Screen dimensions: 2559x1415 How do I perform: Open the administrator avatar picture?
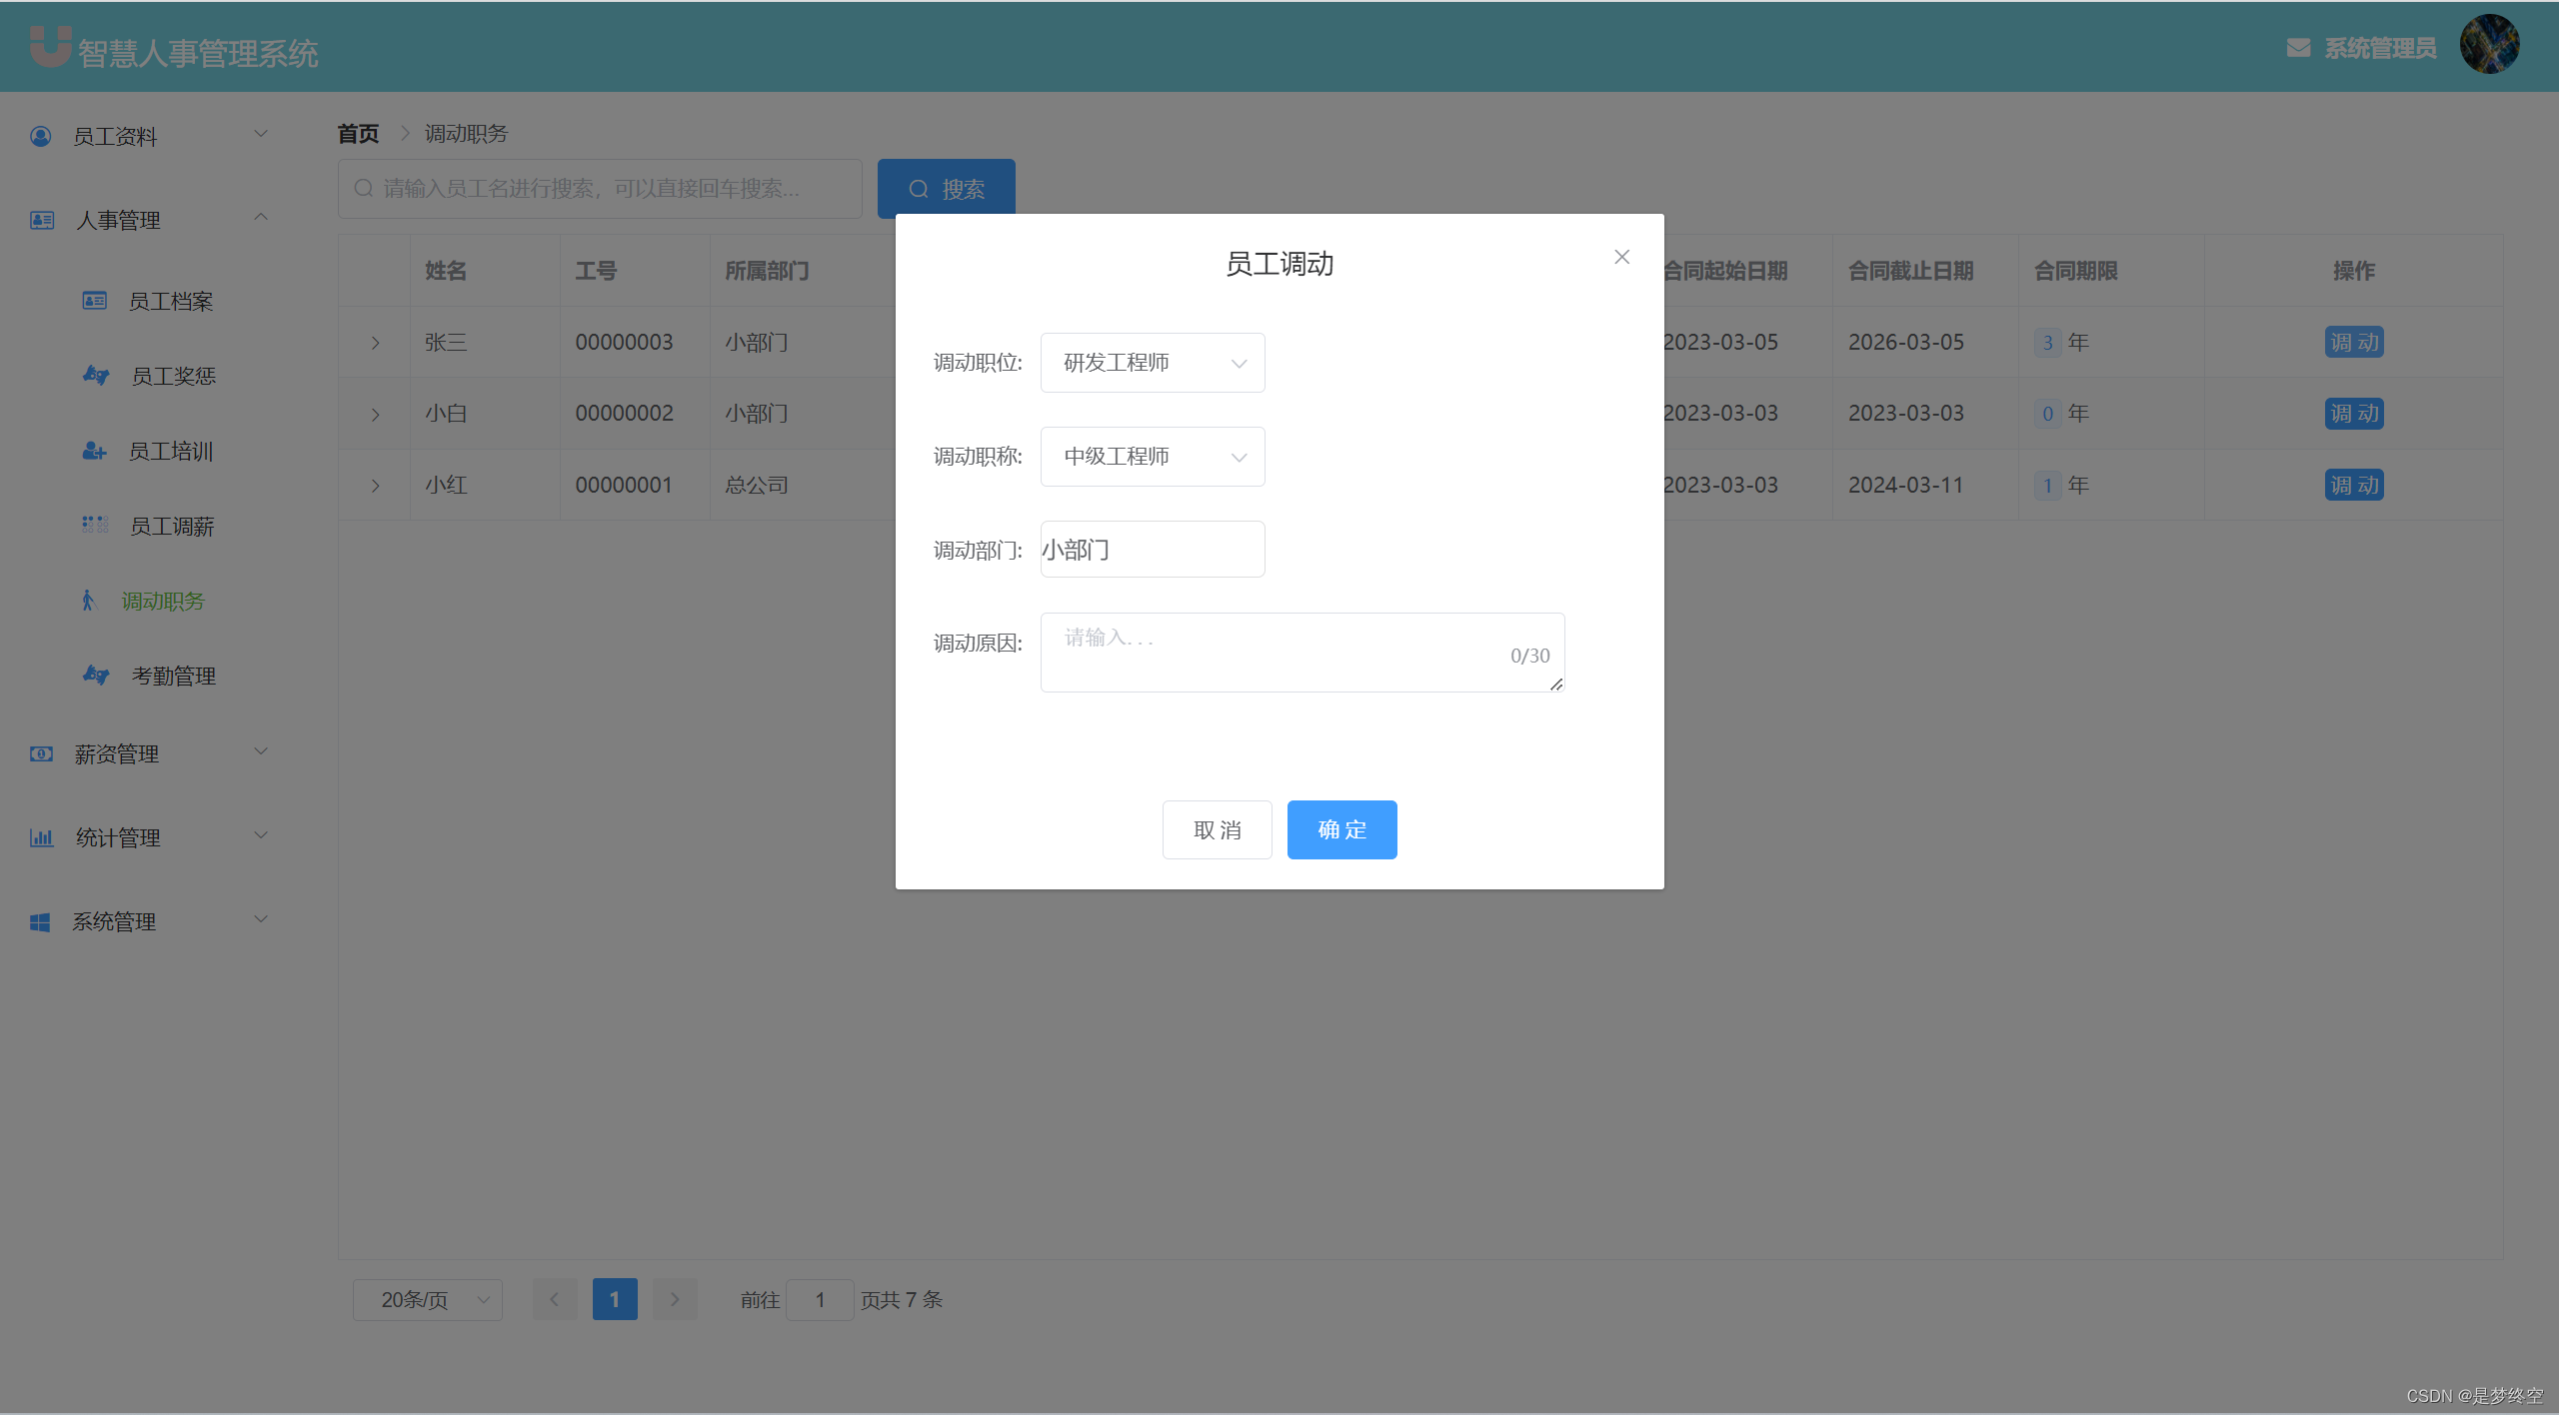[x=2489, y=44]
